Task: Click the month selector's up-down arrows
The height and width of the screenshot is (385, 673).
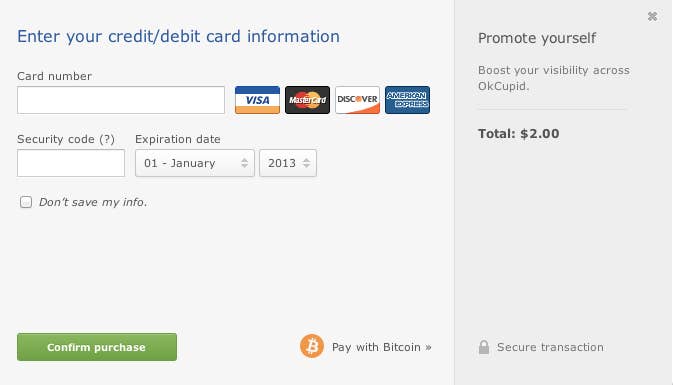Action: coord(244,163)
